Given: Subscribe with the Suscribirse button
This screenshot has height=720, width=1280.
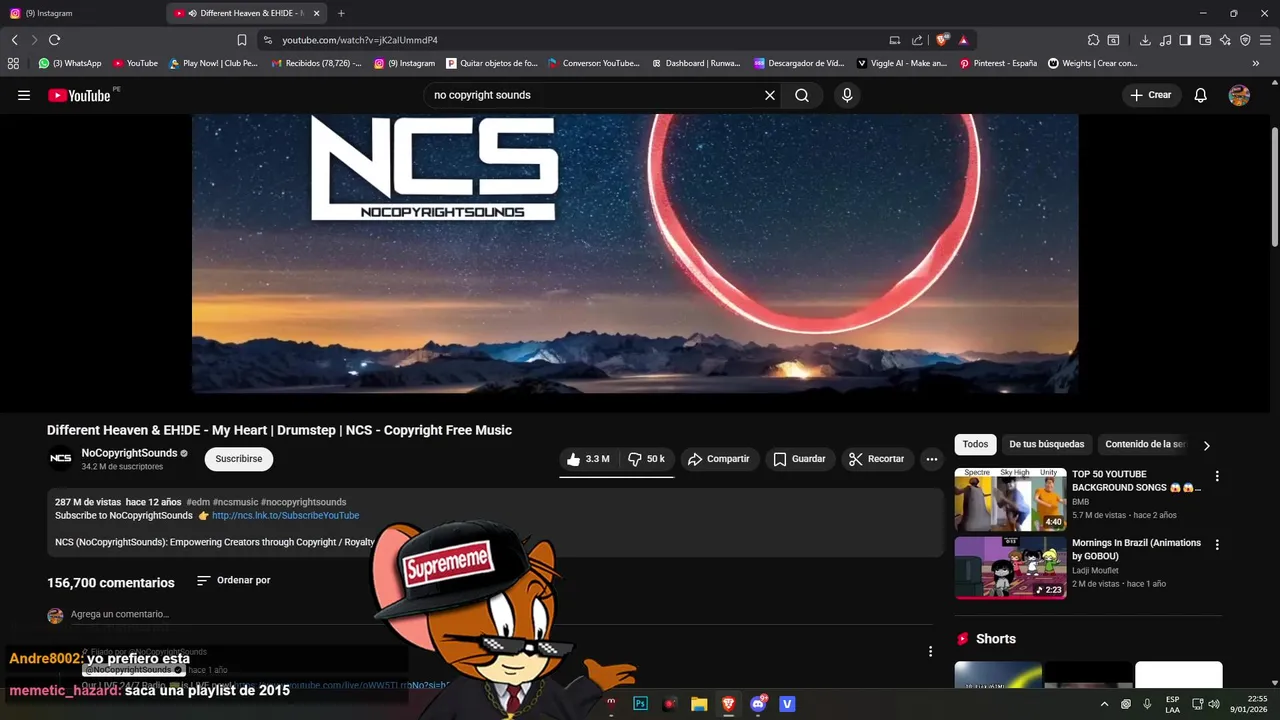Looking at the screenshot, I should tap(239, 459).
